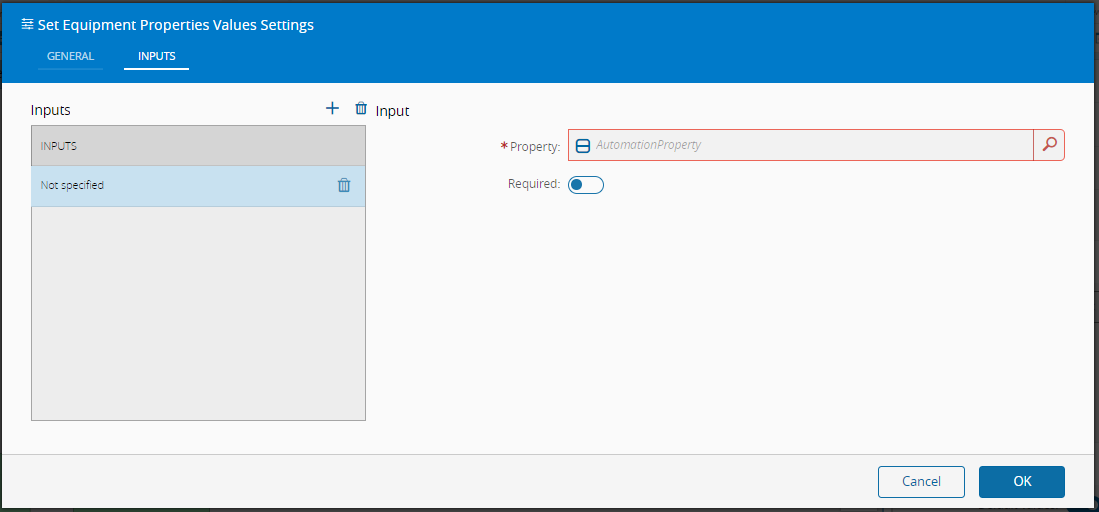Open property search with the magnifier icon
Image resolution: width=1099 pixels, height=512 pixels.
(x=1049, y=145)
